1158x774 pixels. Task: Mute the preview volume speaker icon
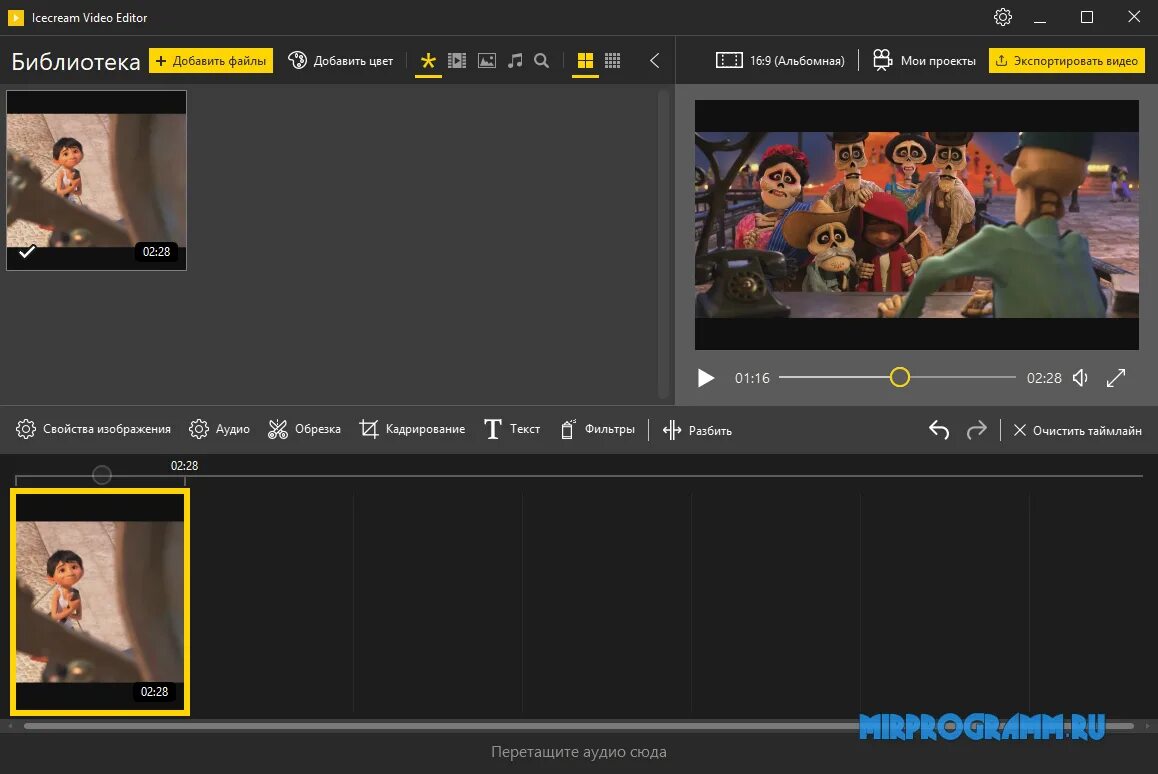pyautogui.click(x=1080, y=378)
